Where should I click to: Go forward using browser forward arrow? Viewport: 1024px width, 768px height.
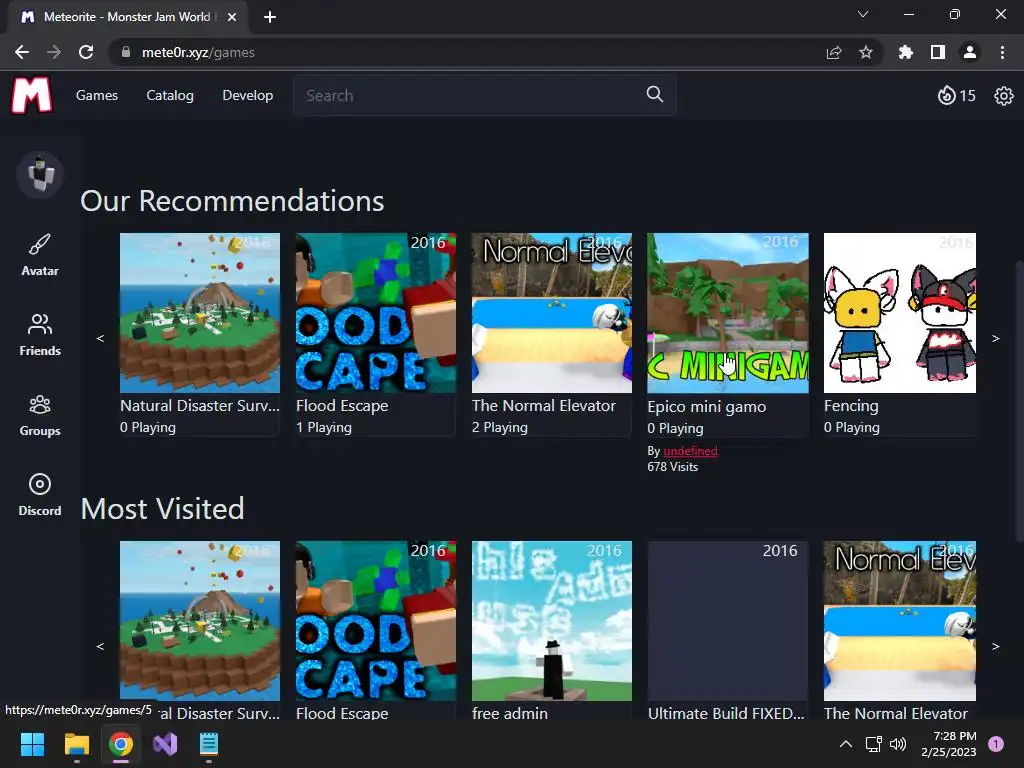pyautogui.click(x=54, y=52)
